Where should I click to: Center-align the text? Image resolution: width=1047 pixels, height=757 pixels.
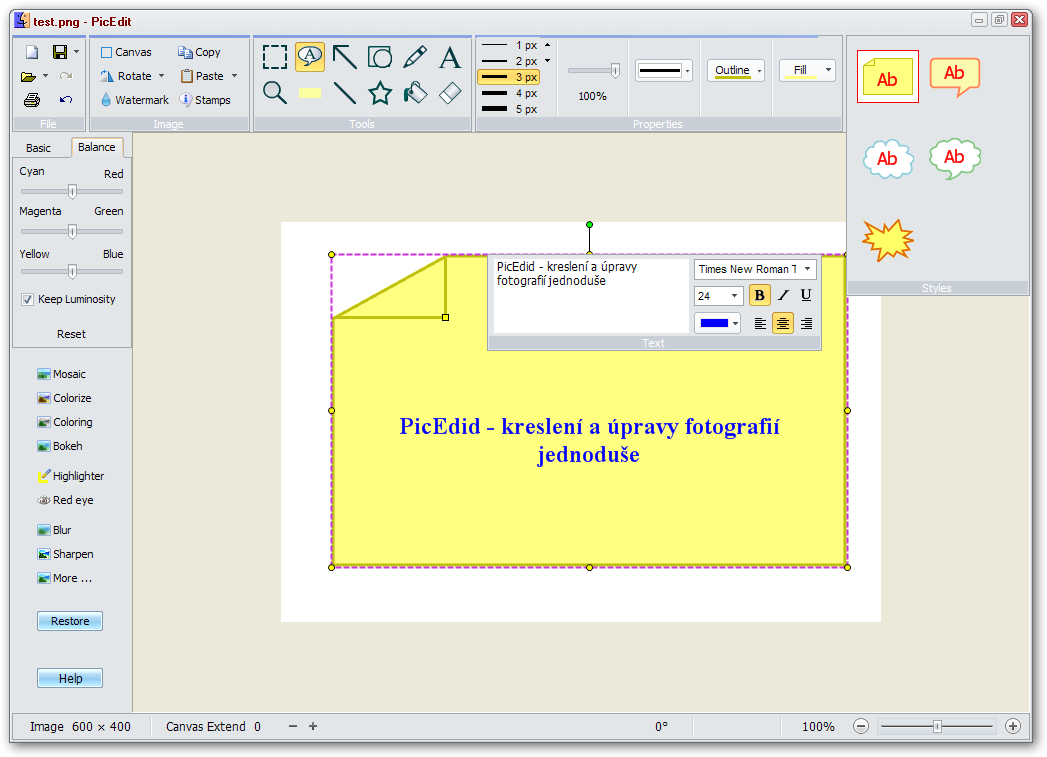pyautogui.click(x=783, y=324)
